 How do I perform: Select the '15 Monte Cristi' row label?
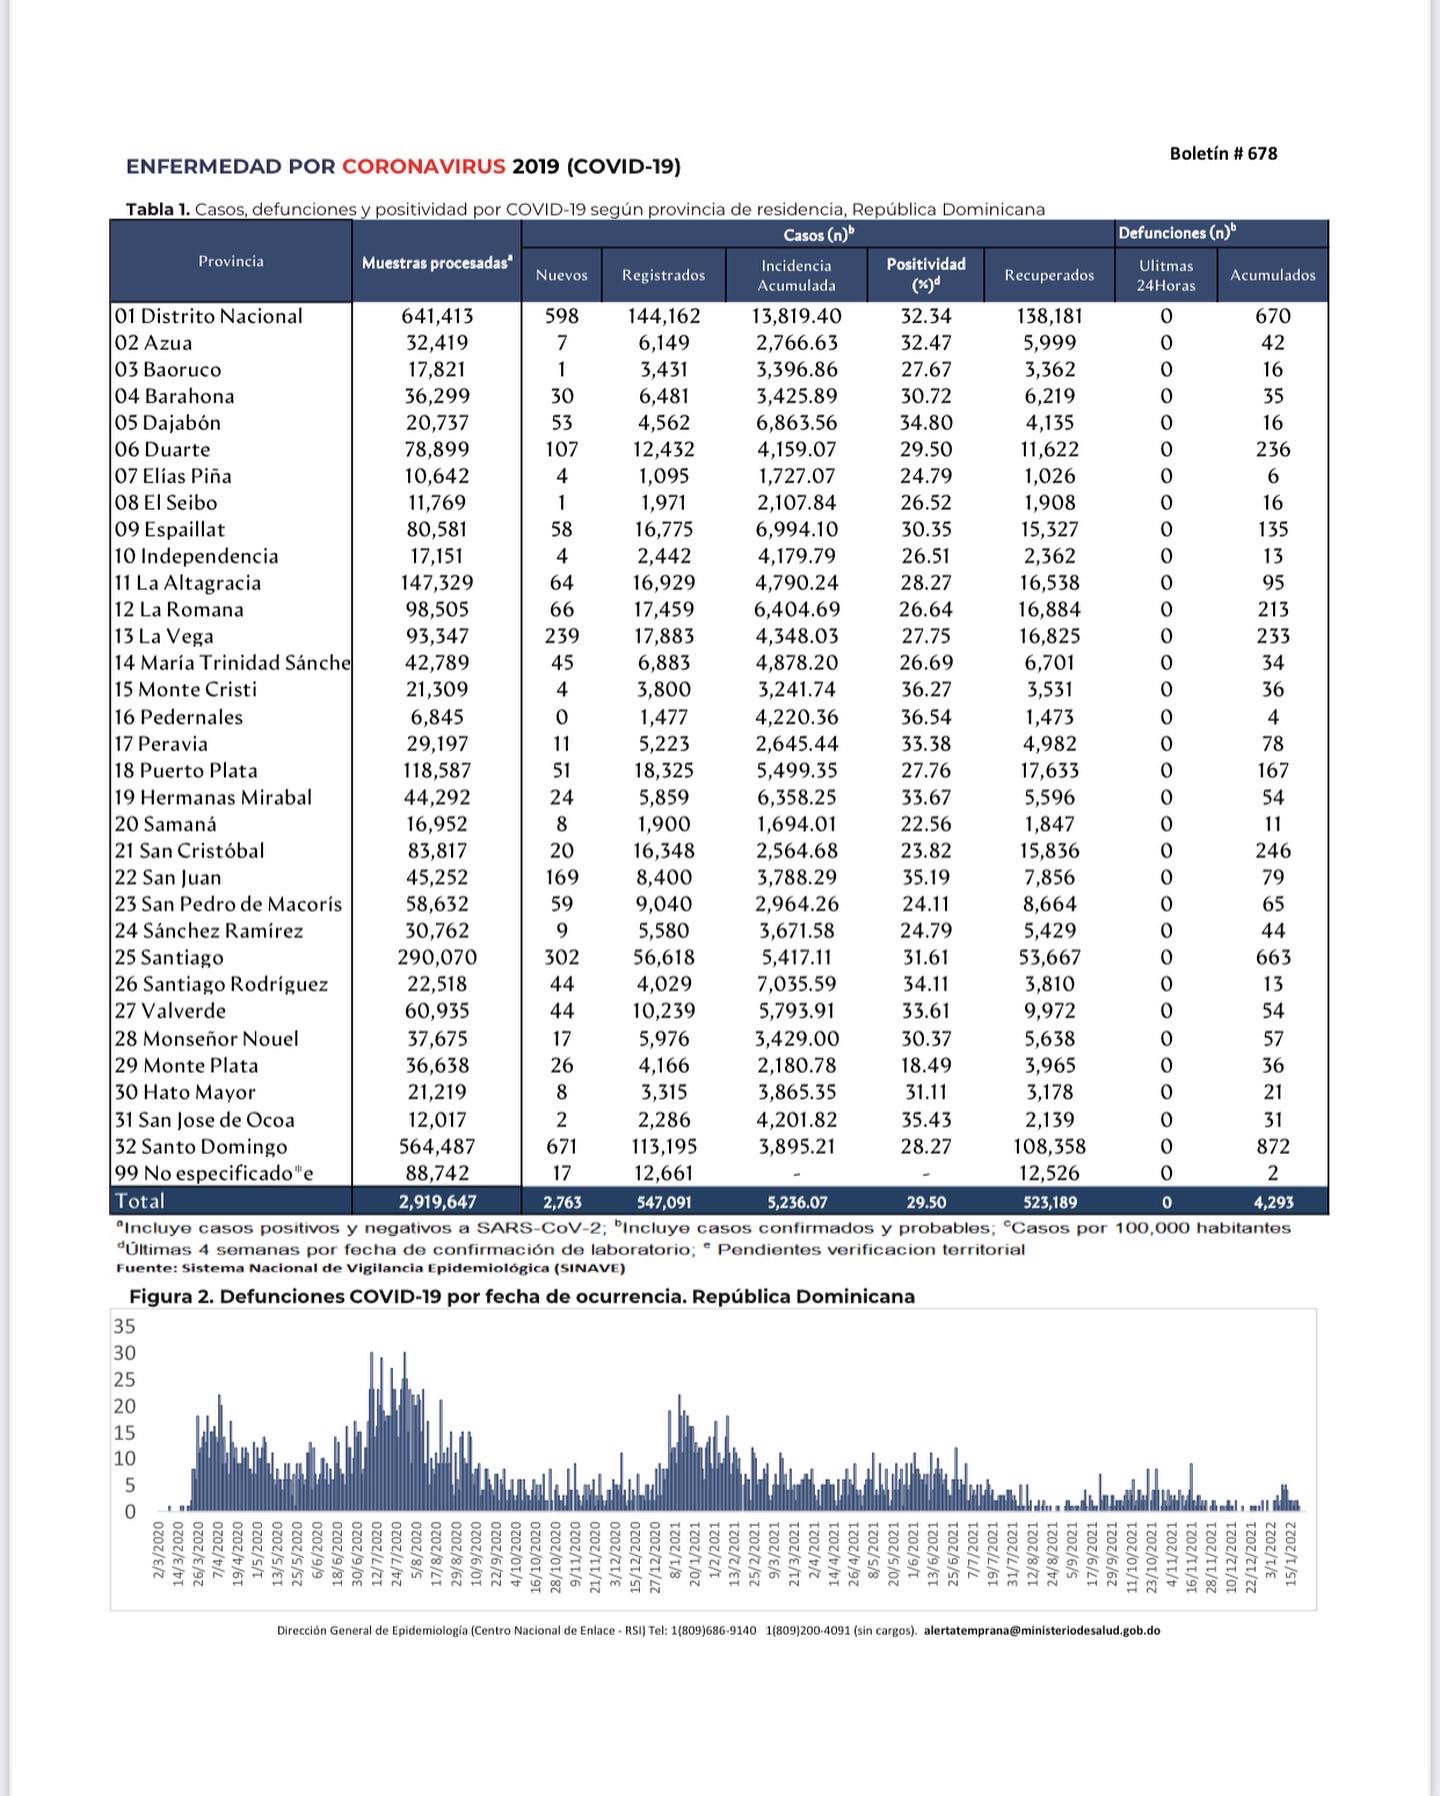coord(185,690)
